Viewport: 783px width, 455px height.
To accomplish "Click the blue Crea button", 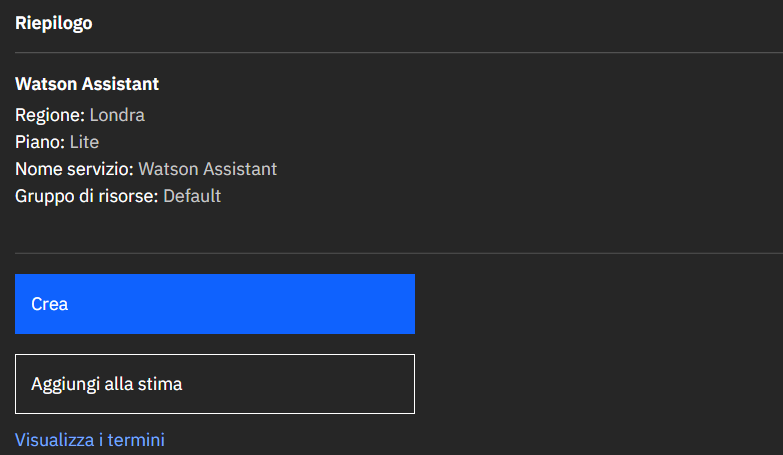I will click(215, 304).
